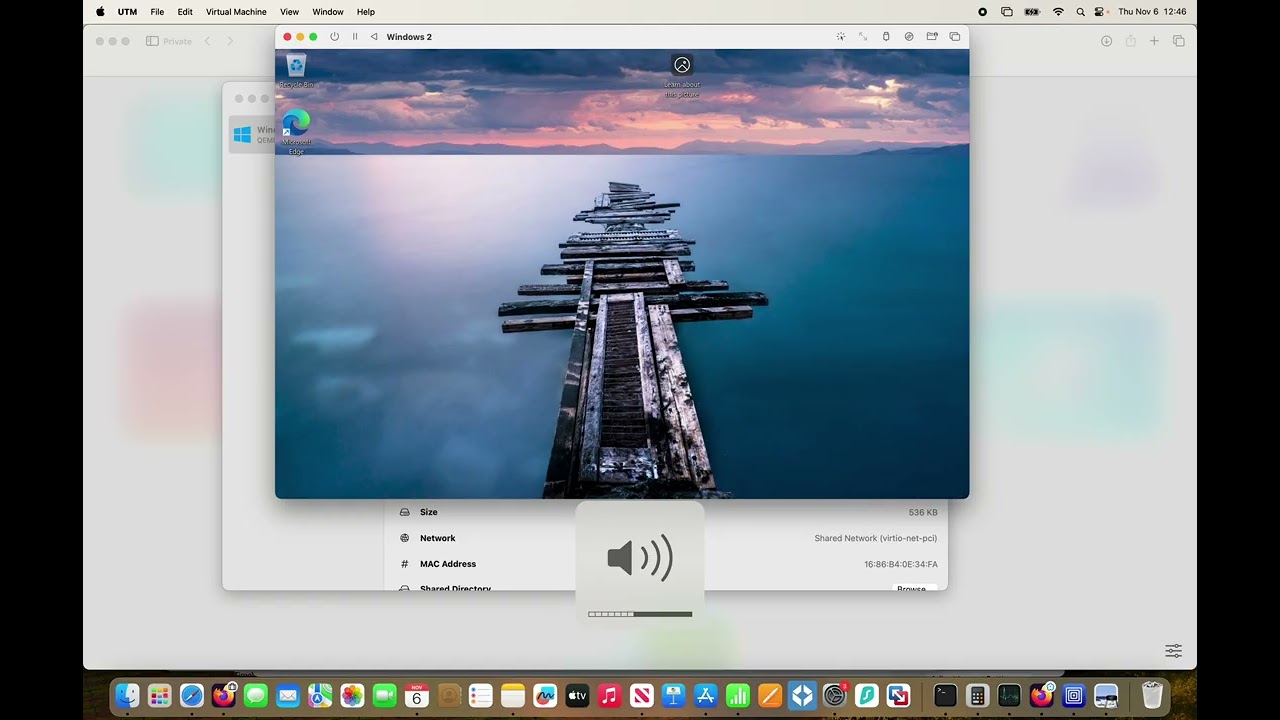Screen dimensions: 1280x720
Task: Click the Network row label in UTM details
Action: click(437, 538)
